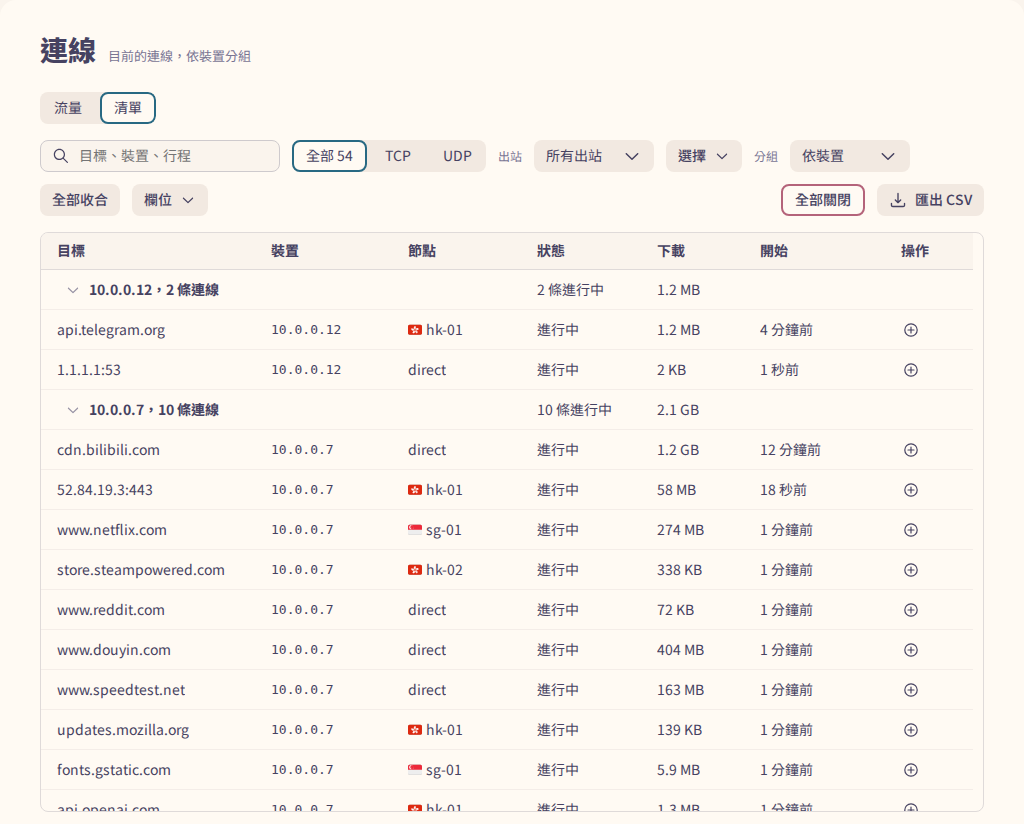Image resolution: width=1024 pixels, height=824 pixels.
Task: Click the action icon for www.netflix.com row
Action: click(x=910, y=530)
